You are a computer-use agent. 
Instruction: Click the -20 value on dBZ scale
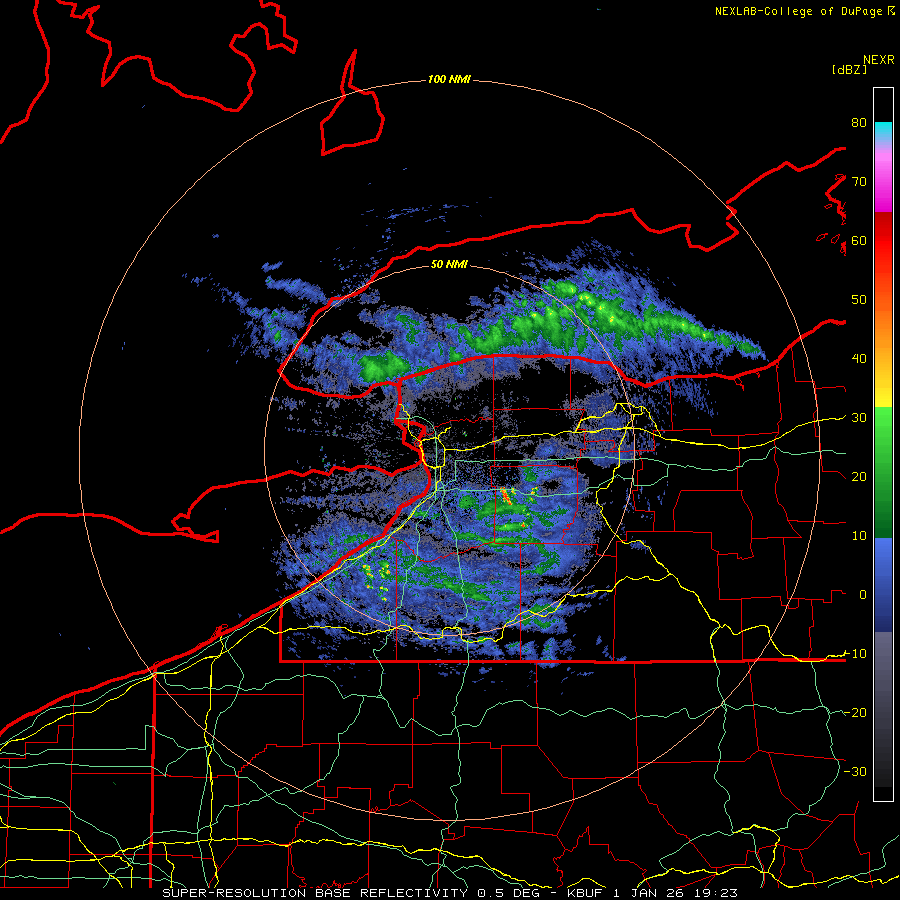[x=855, y=712]
